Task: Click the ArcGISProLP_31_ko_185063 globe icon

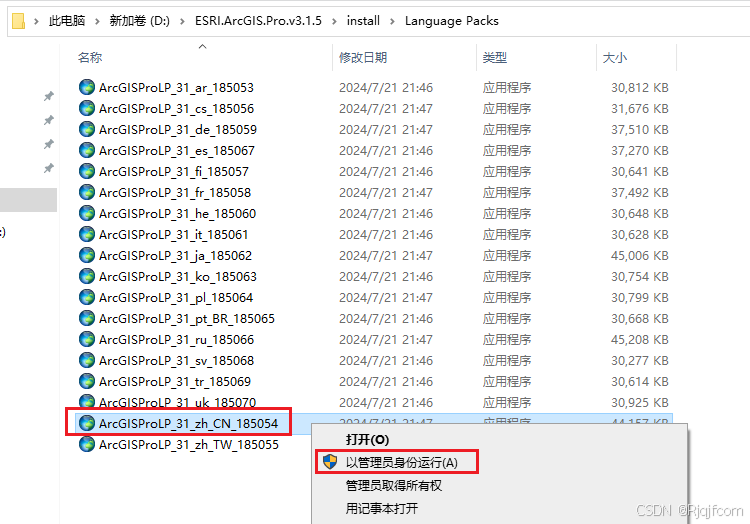Action: click(x=87, y=276)
